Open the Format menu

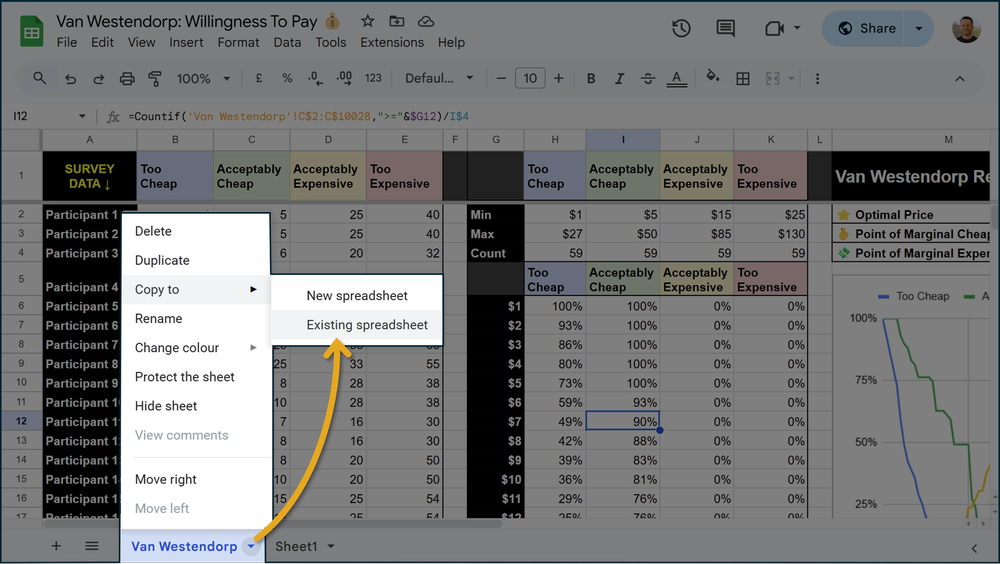point(239,42)
